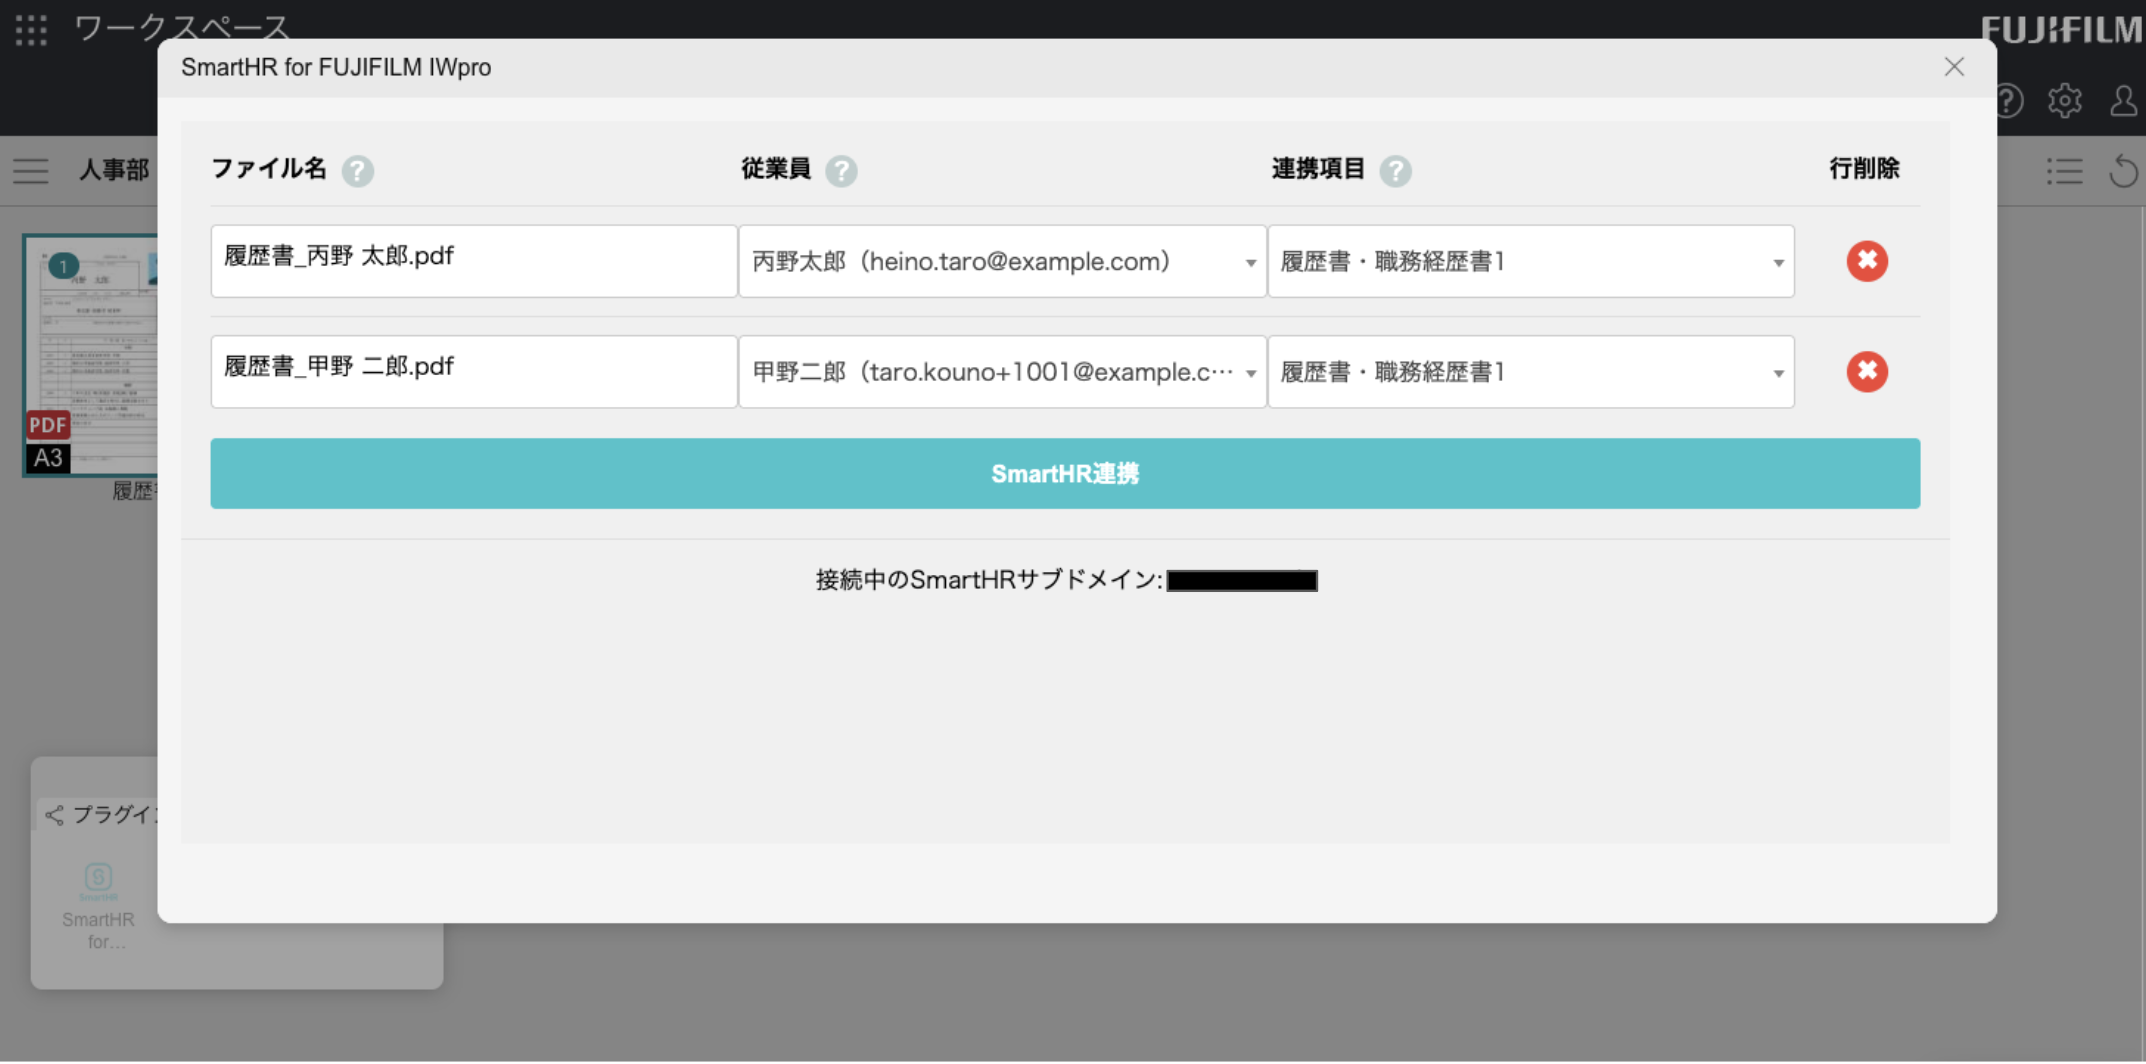The width and height of the screenshot is (2146, 1064).
Task: Close the SmartHR for FUJIFILM IWpro dialog
Action: coord(1954,67)
